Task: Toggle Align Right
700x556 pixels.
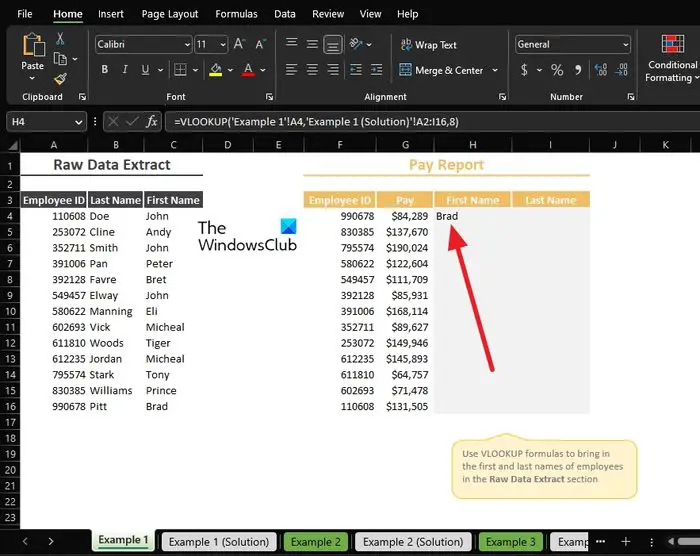Action: point(333,70)
